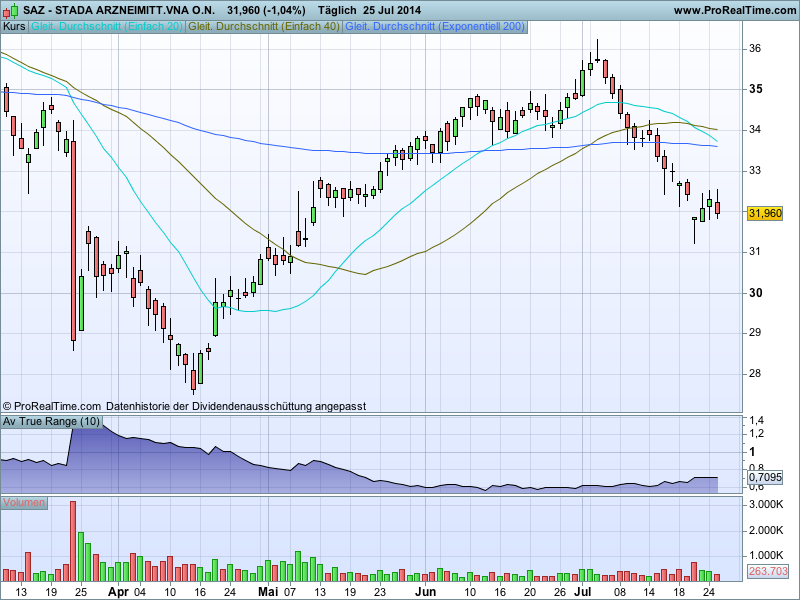Click the ATR value tag 0,7095
This screenshot has width=800, height=600.
point(765,478)
